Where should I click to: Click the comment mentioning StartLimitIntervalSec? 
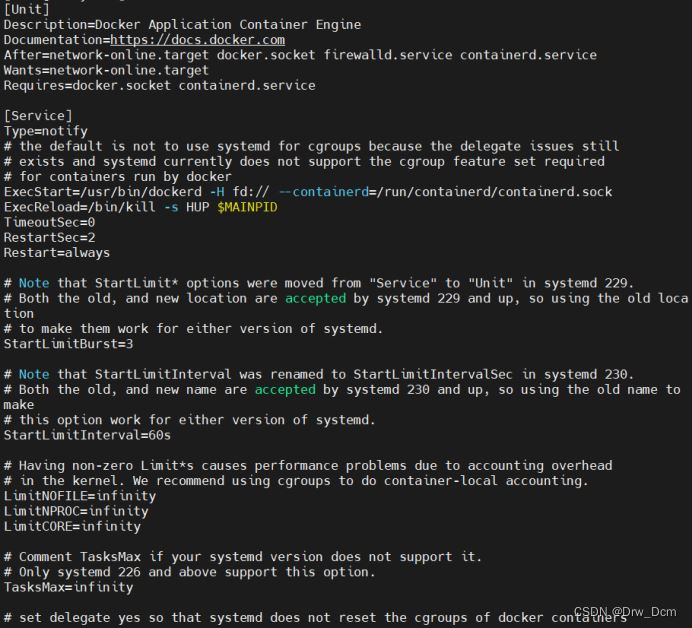319,375
